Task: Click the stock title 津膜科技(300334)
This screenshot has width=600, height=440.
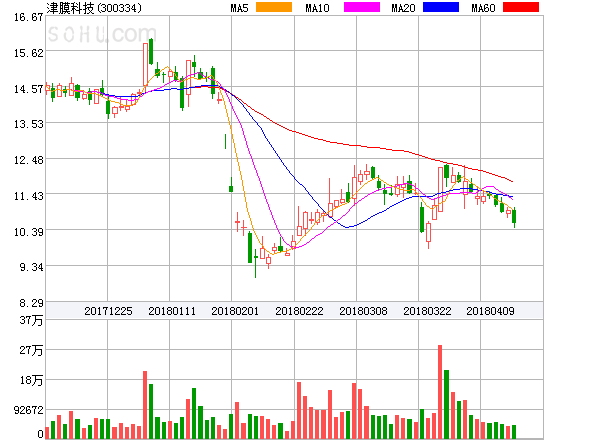Action: (94, 8)
